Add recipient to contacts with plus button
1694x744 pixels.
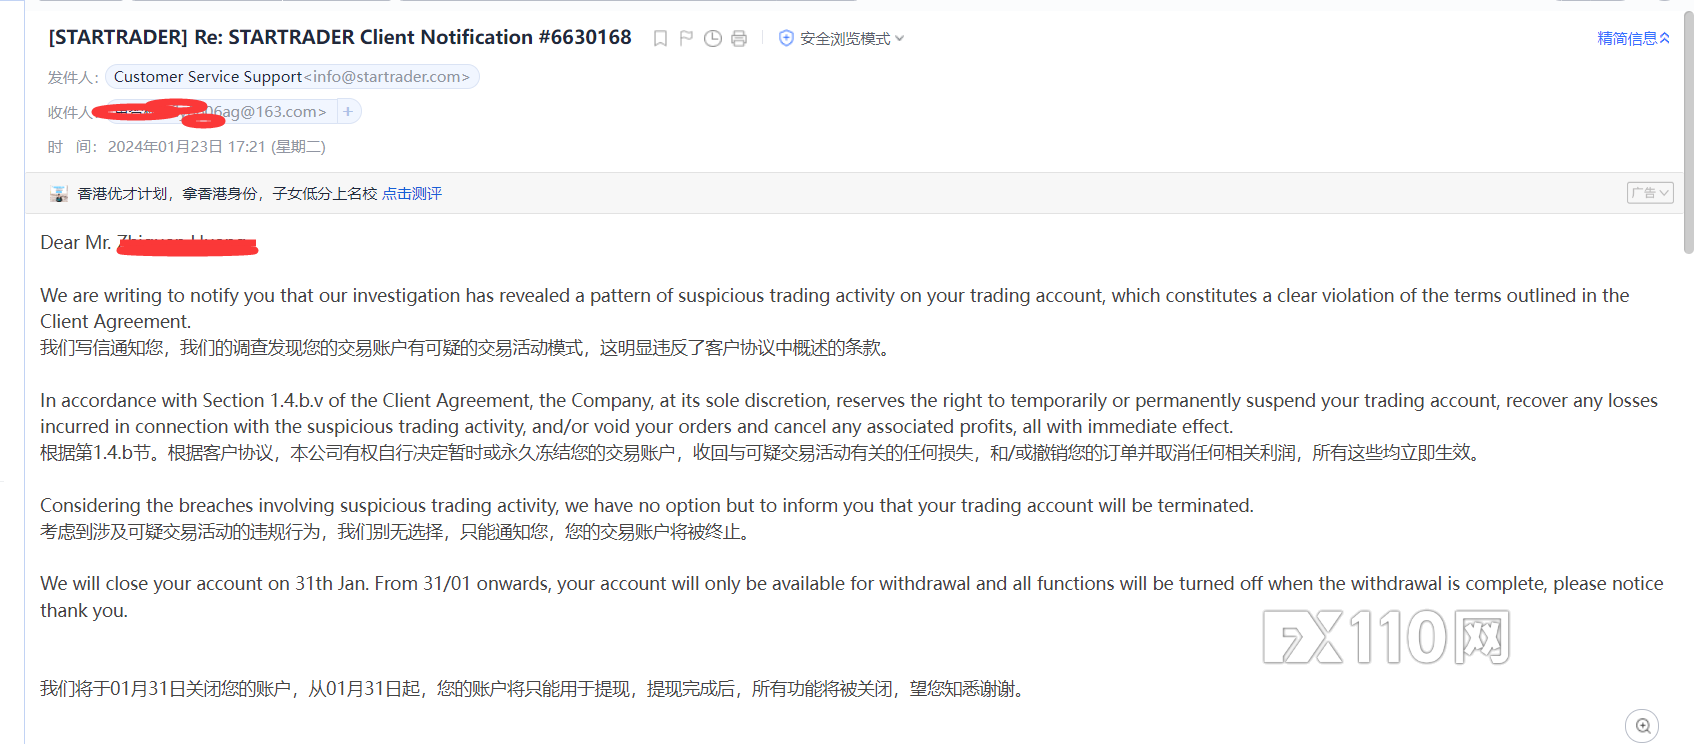point(348,112)
